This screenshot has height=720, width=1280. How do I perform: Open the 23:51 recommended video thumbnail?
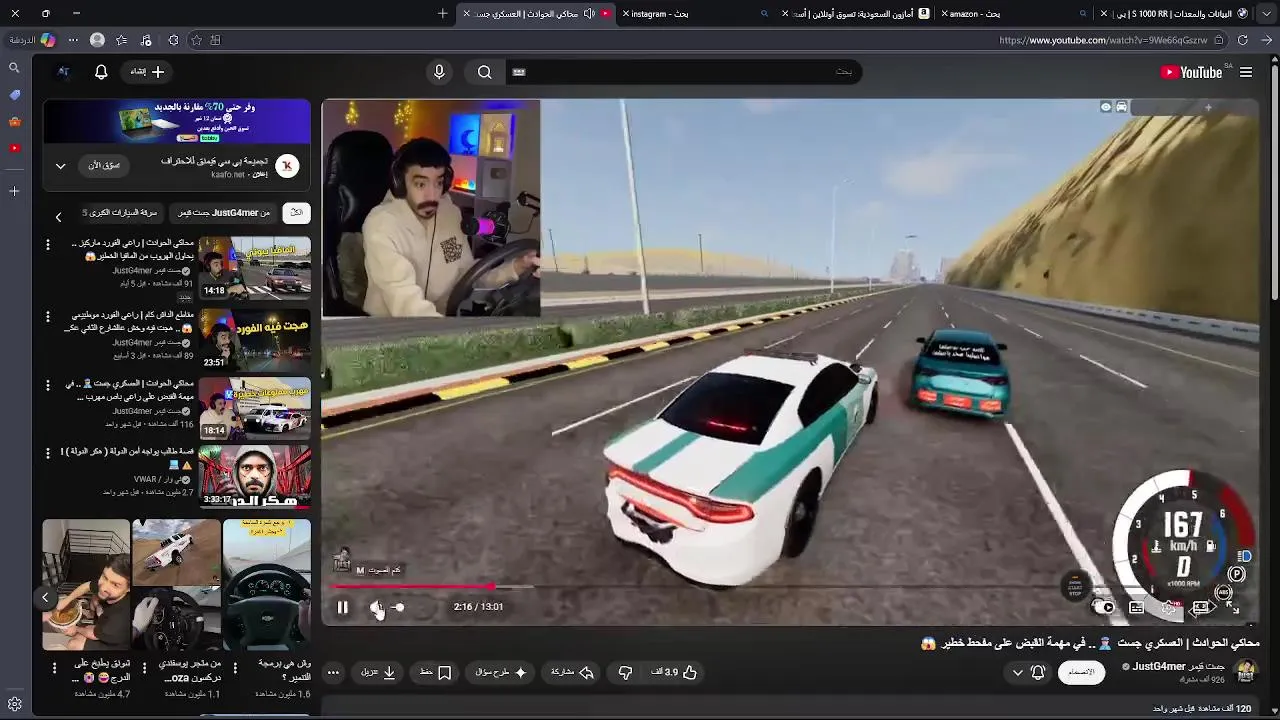254,340
